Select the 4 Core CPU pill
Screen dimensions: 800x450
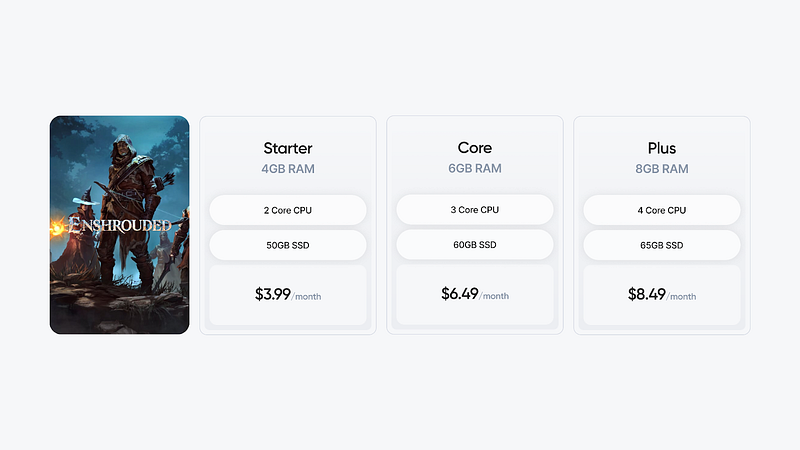pos(661,210)
